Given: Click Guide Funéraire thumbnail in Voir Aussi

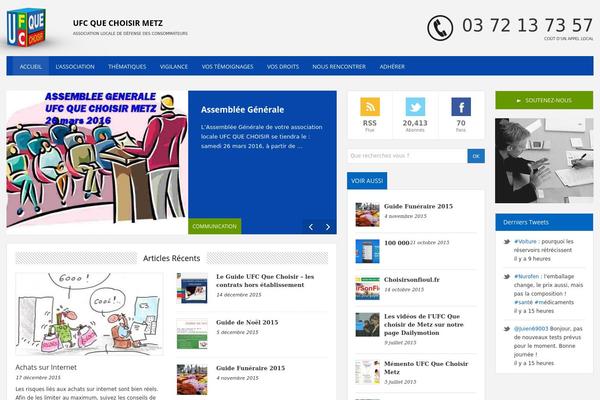Looking at the screenshot, I should pos(367,215).
